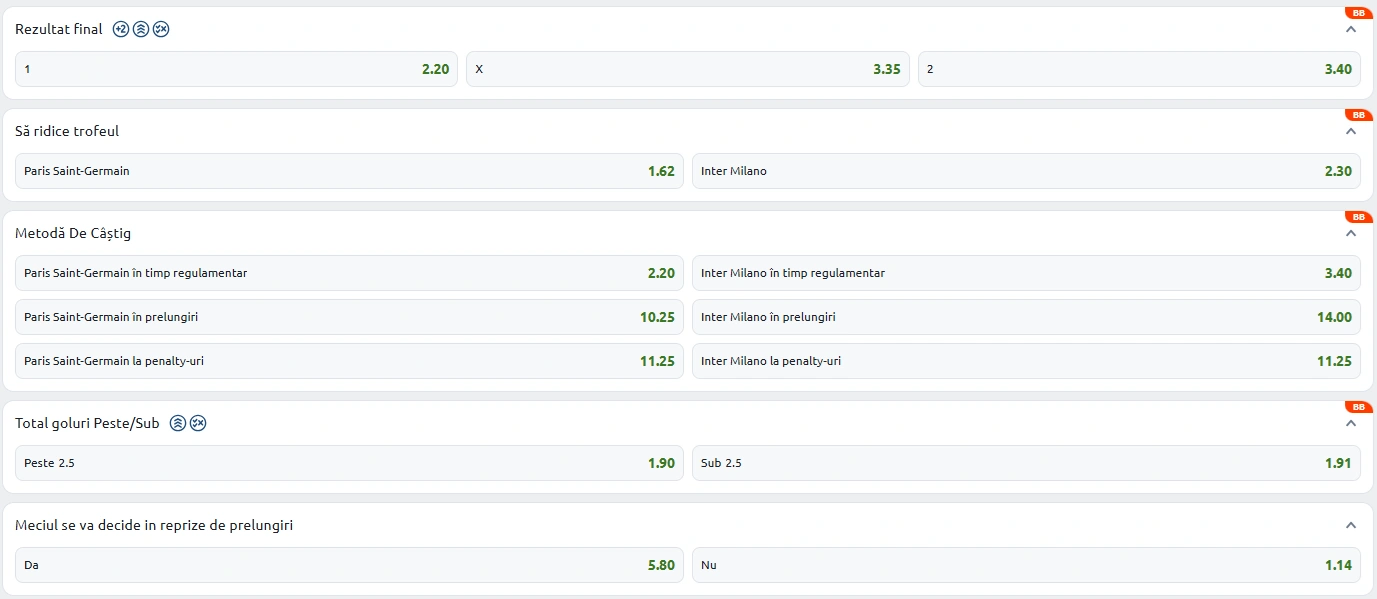Click the Metodă De Câștig heading
This screenshot has height=599, width=1377.
[x=73, y=233]
